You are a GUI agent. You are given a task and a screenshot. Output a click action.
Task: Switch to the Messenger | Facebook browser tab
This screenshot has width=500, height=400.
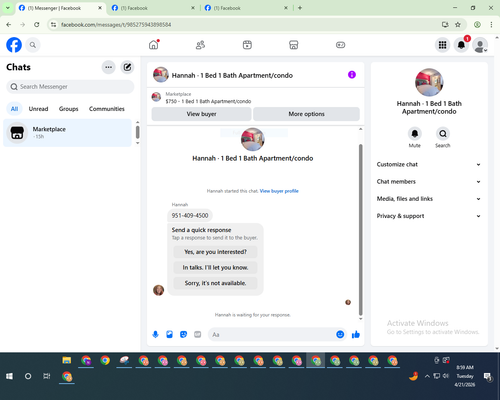point(60,8)
